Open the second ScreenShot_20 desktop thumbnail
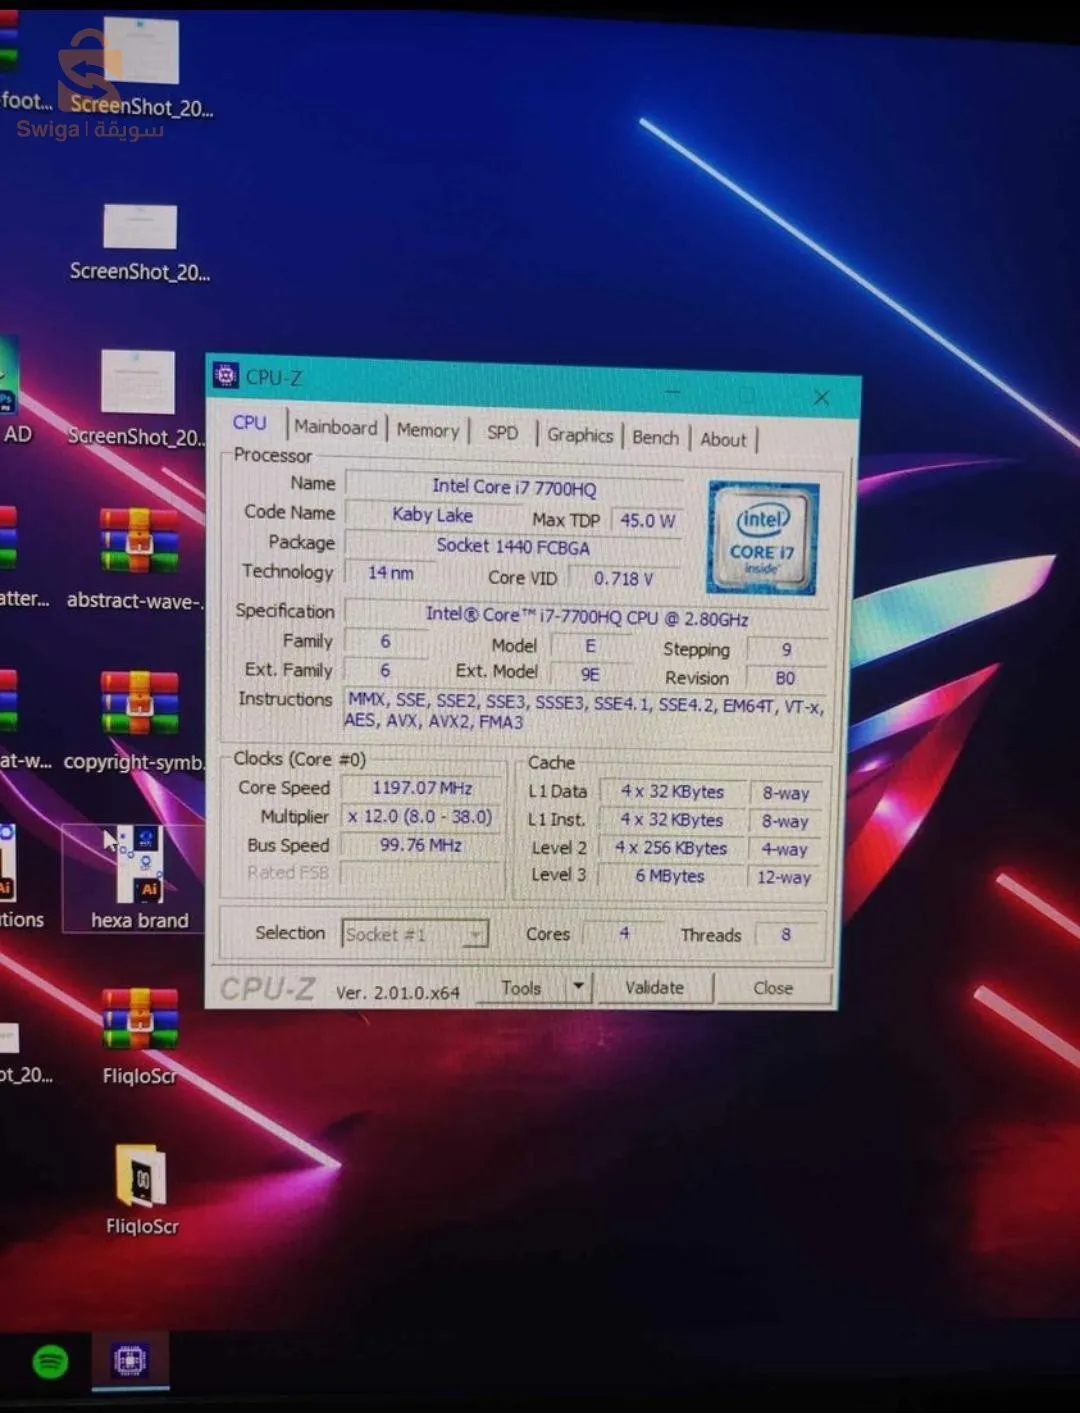The image size is (1080, 1413). tap(140, 227)
